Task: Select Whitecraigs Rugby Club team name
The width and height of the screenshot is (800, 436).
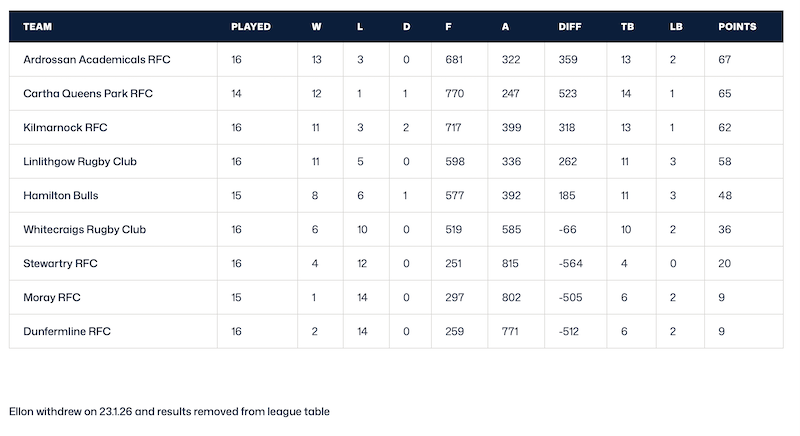Action: pos(85,230)
